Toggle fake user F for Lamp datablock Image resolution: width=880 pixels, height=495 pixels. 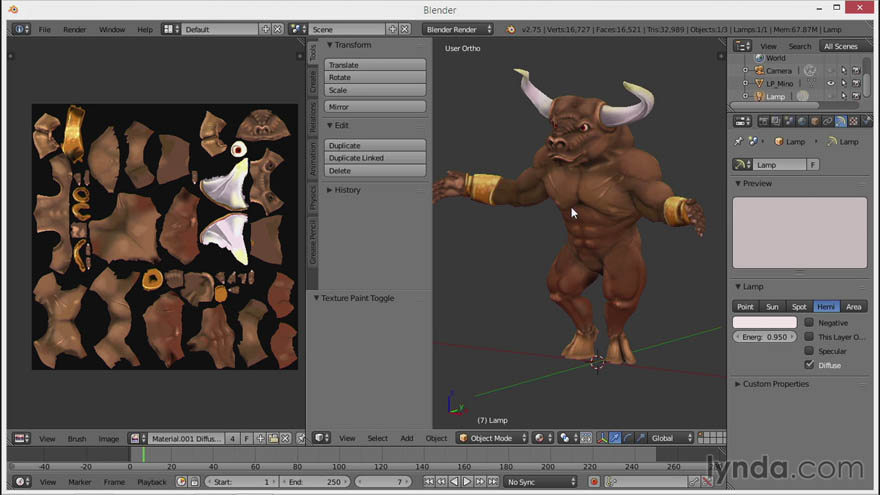click(813, 164)
